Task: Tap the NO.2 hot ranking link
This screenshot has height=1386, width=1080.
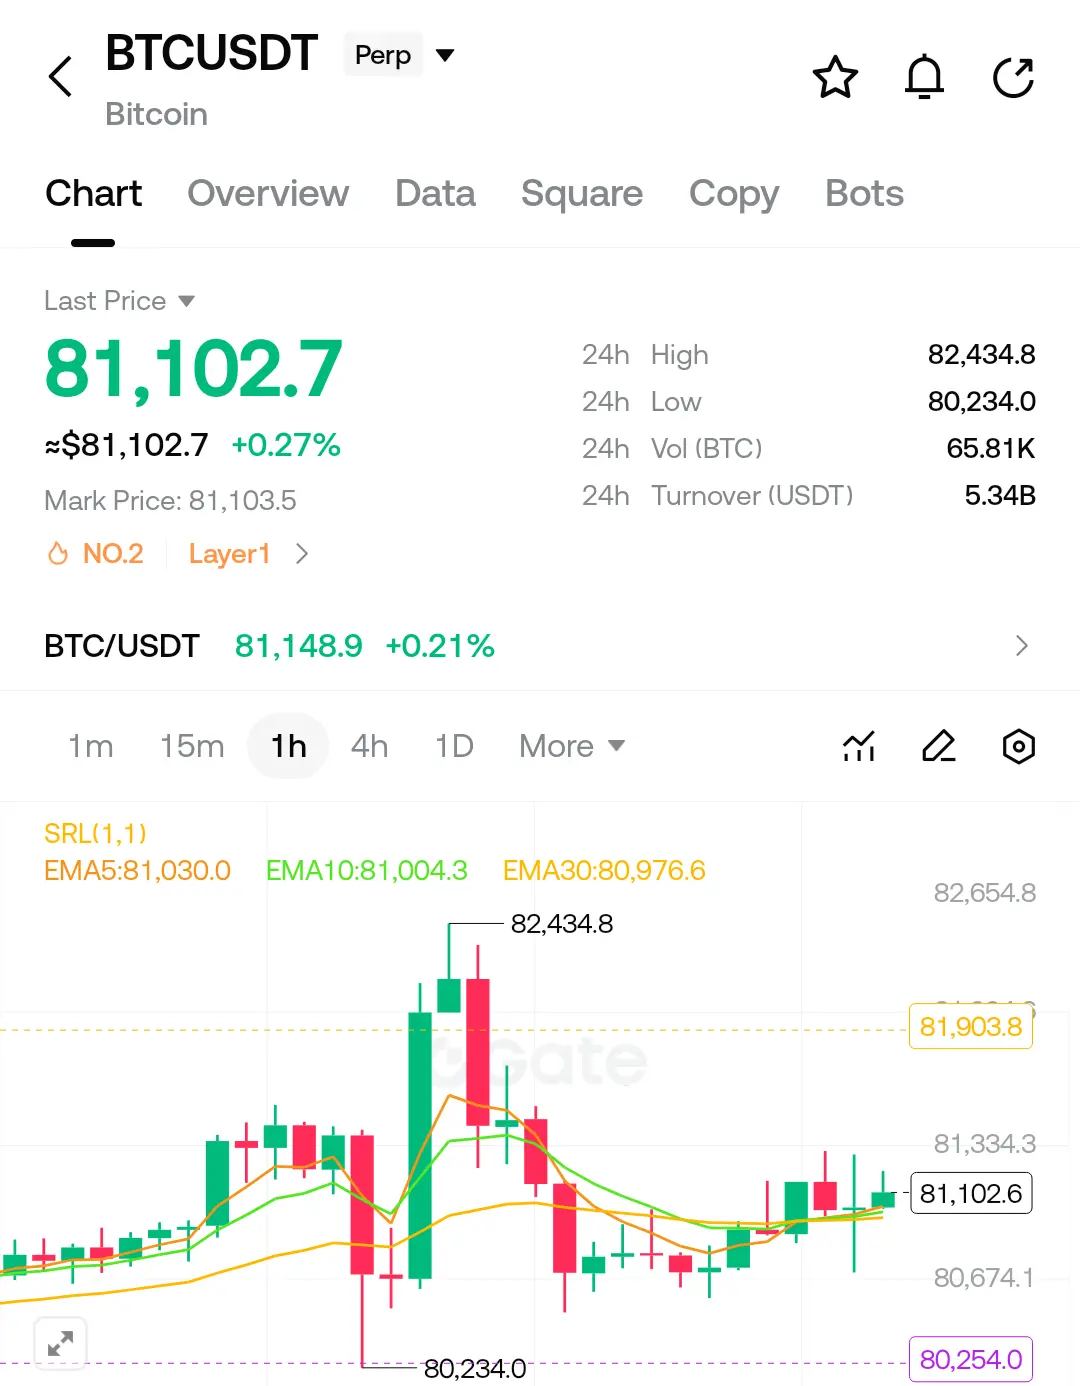Action: tap(113, 553)
